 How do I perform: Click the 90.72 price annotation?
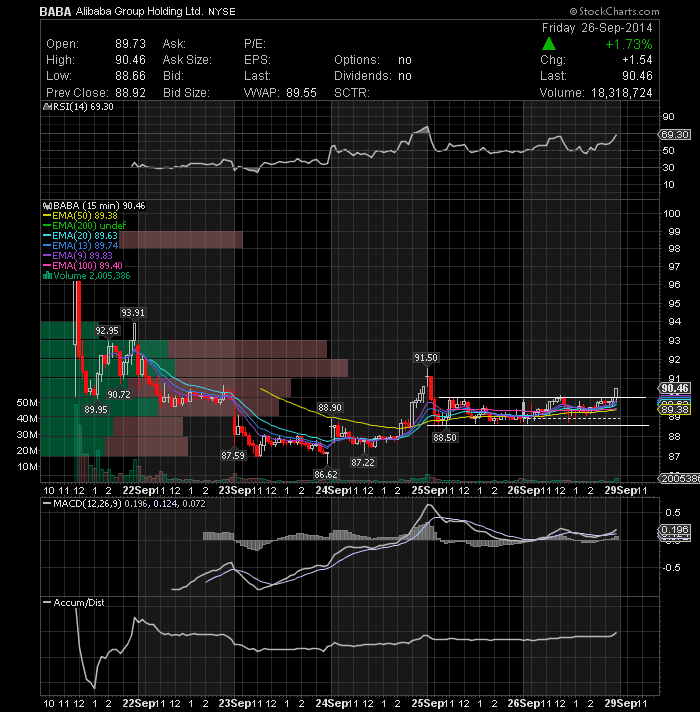pyautogui.click(x=119, y=394)
